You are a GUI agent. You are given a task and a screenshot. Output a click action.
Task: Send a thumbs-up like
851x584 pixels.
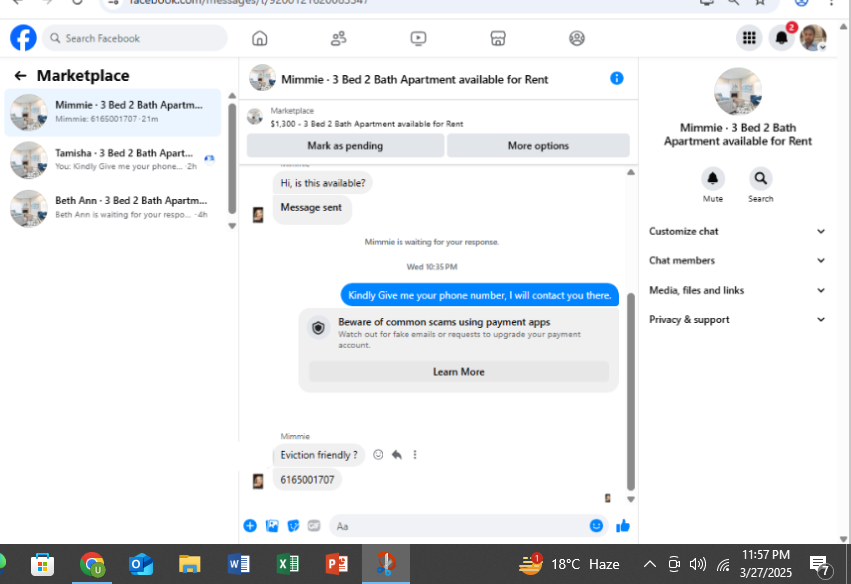coord(623,525)
